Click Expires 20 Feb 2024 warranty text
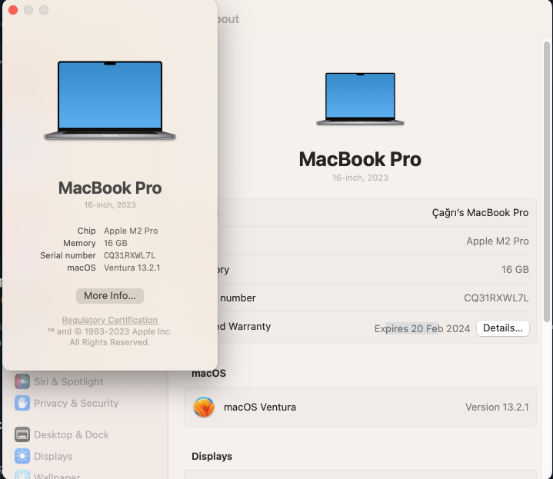 point(422,328)
